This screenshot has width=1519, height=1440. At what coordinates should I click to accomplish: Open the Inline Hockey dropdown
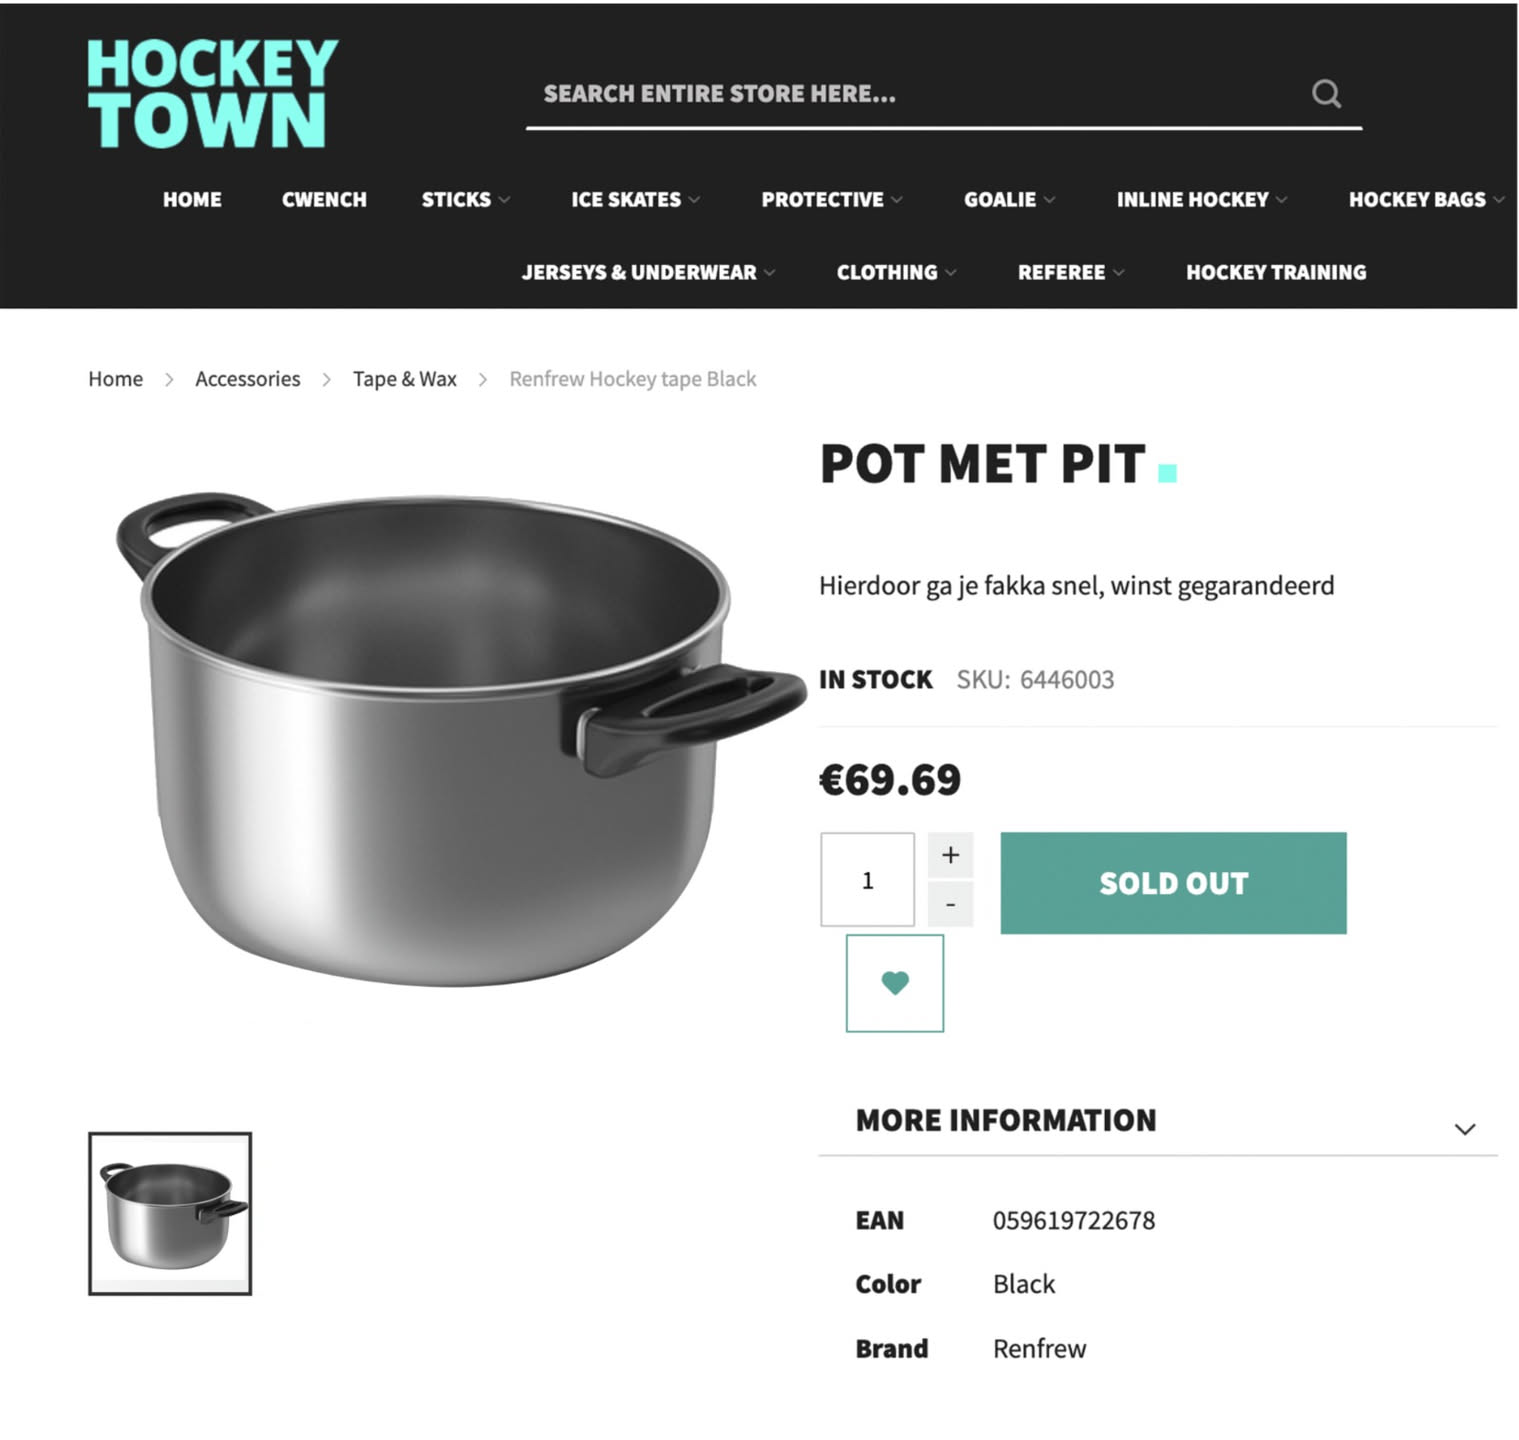click(x=1201, y=200)
